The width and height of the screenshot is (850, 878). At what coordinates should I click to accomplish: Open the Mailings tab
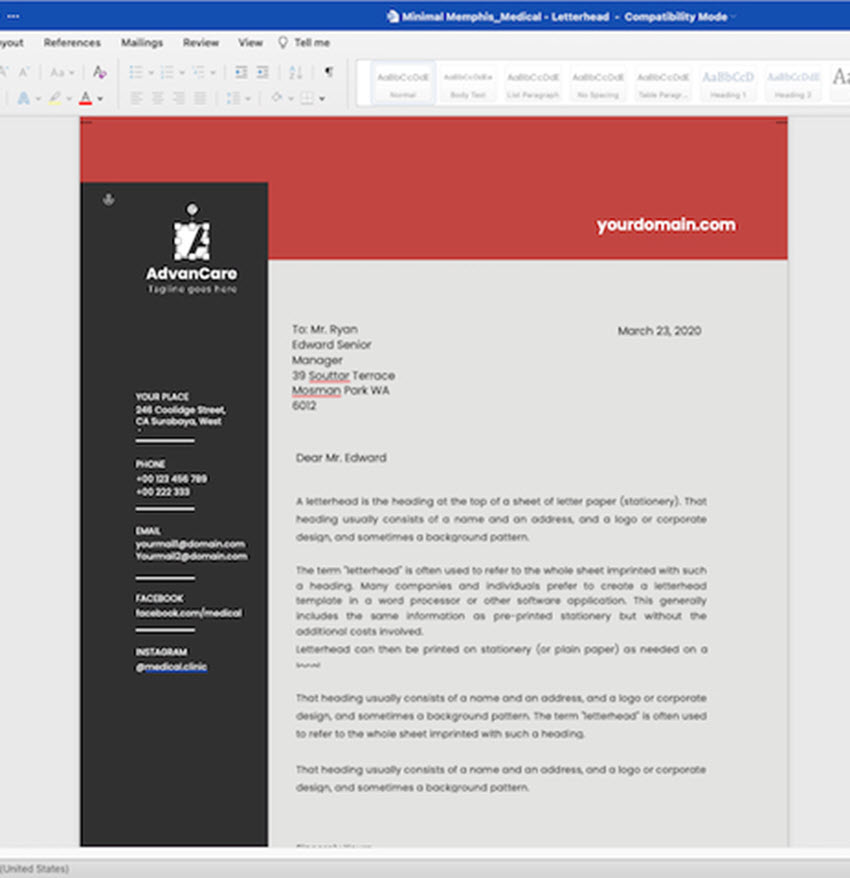tap(142, 43)
